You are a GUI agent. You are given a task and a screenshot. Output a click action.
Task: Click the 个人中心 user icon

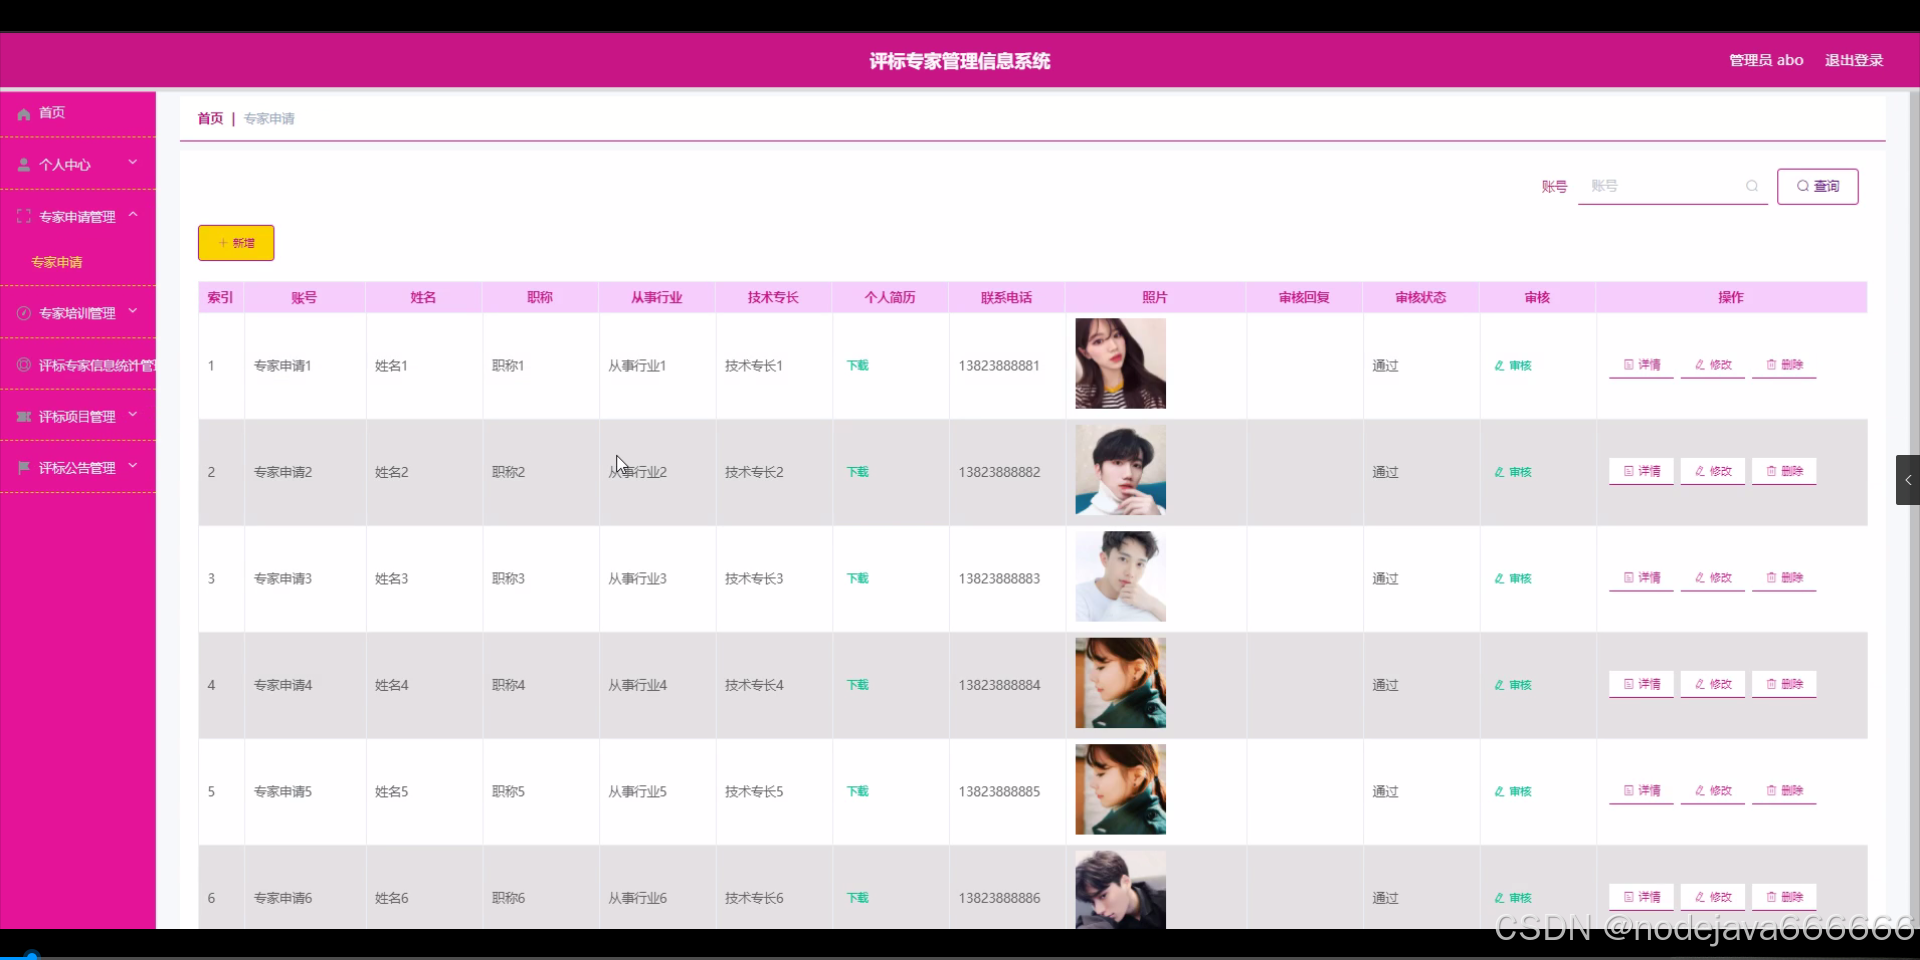click(24, 165)
